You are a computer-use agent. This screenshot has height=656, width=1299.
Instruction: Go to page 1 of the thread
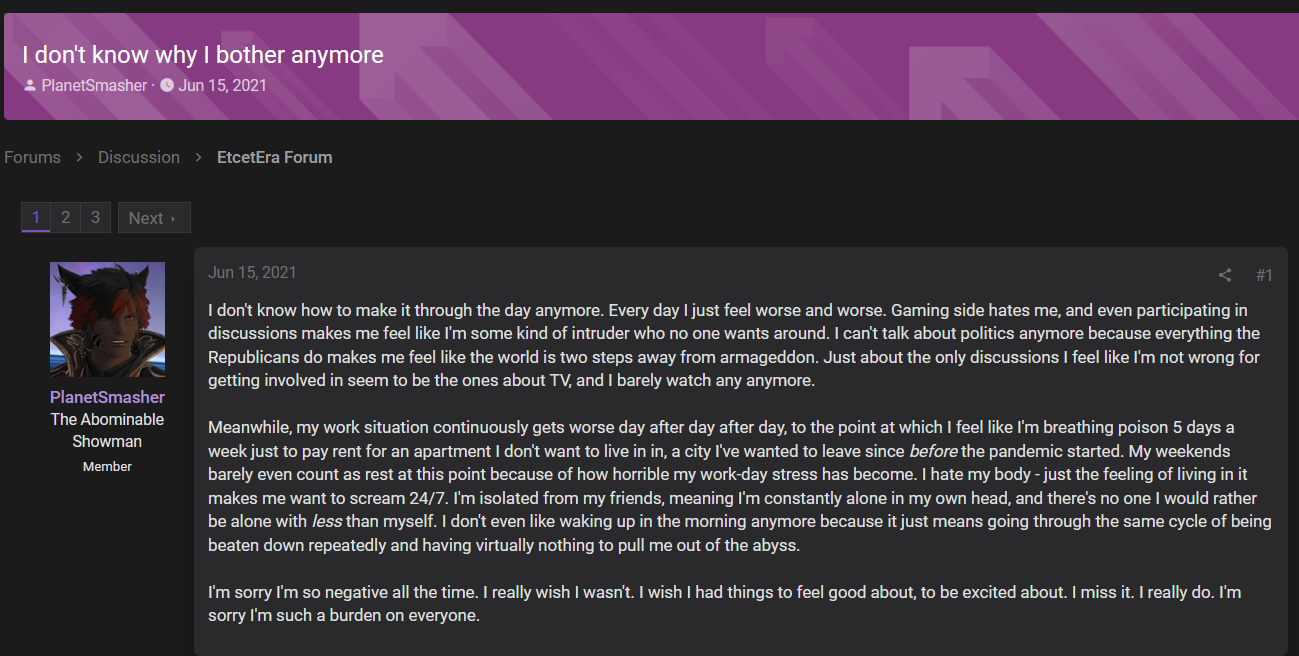[36, 217]
